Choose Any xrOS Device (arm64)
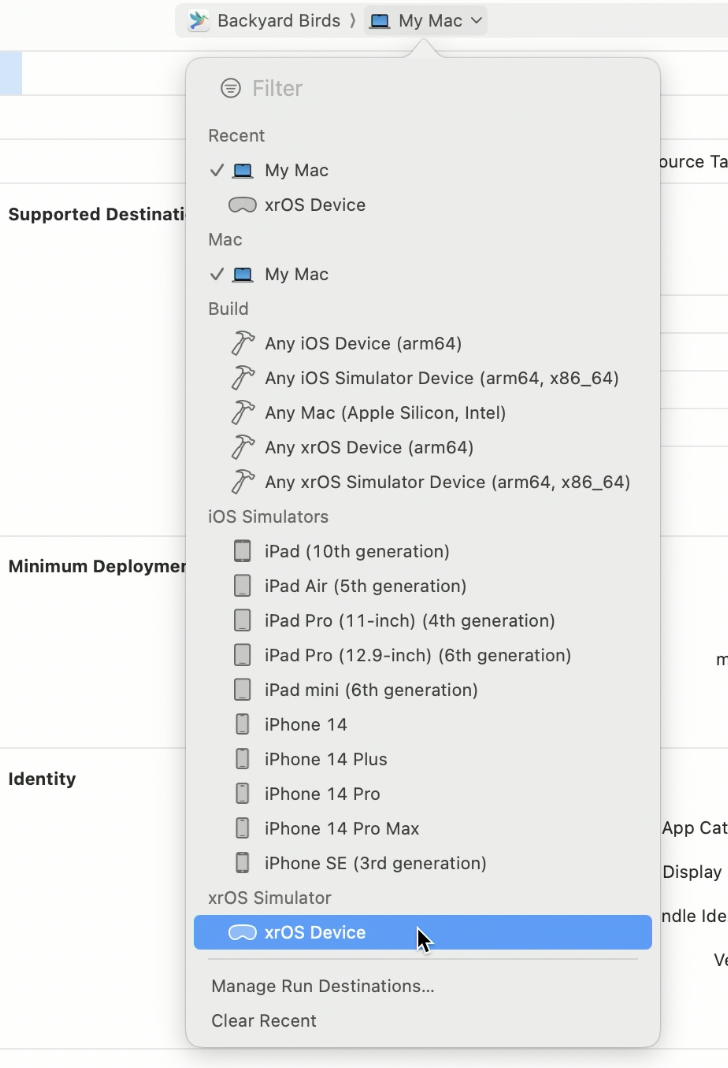The width and height of the screenshot is (728, 1068). coord(422,447)
